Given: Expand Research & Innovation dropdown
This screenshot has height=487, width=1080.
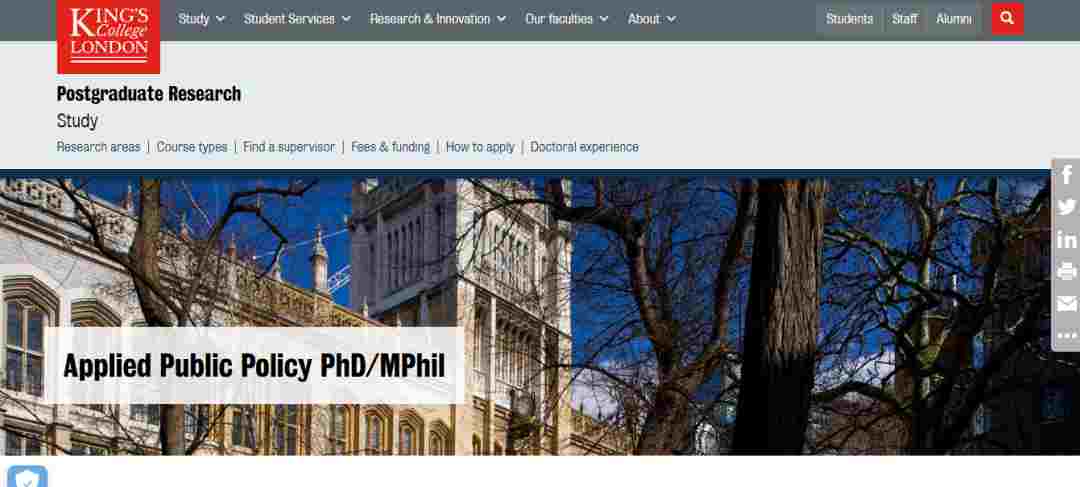Looking at the screenshot, I should pos(437,19).
